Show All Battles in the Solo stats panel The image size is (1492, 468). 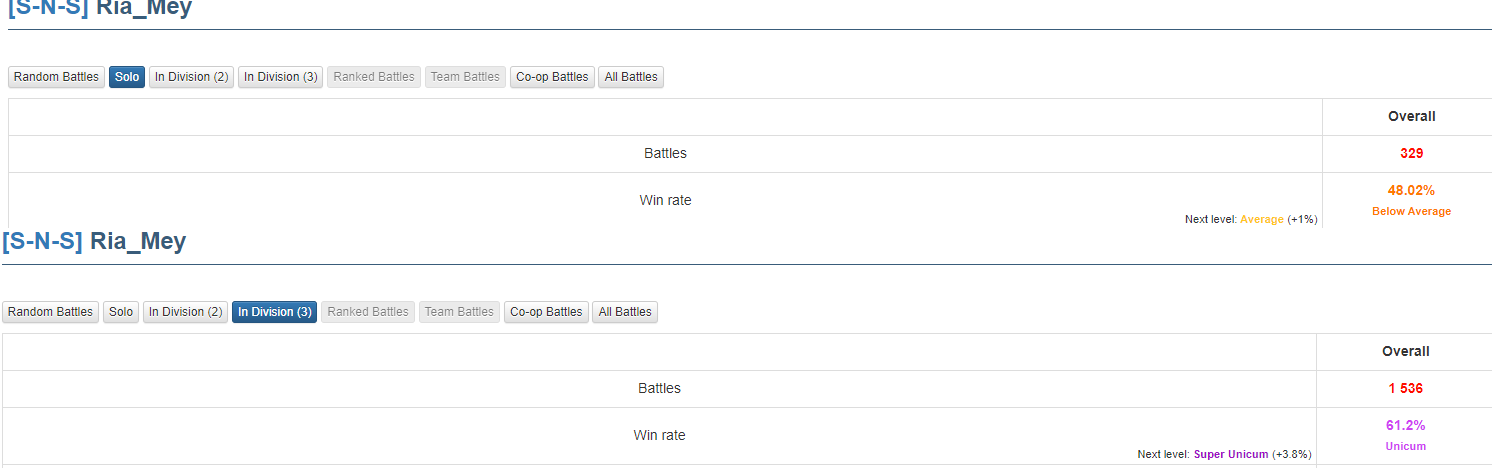631,77
